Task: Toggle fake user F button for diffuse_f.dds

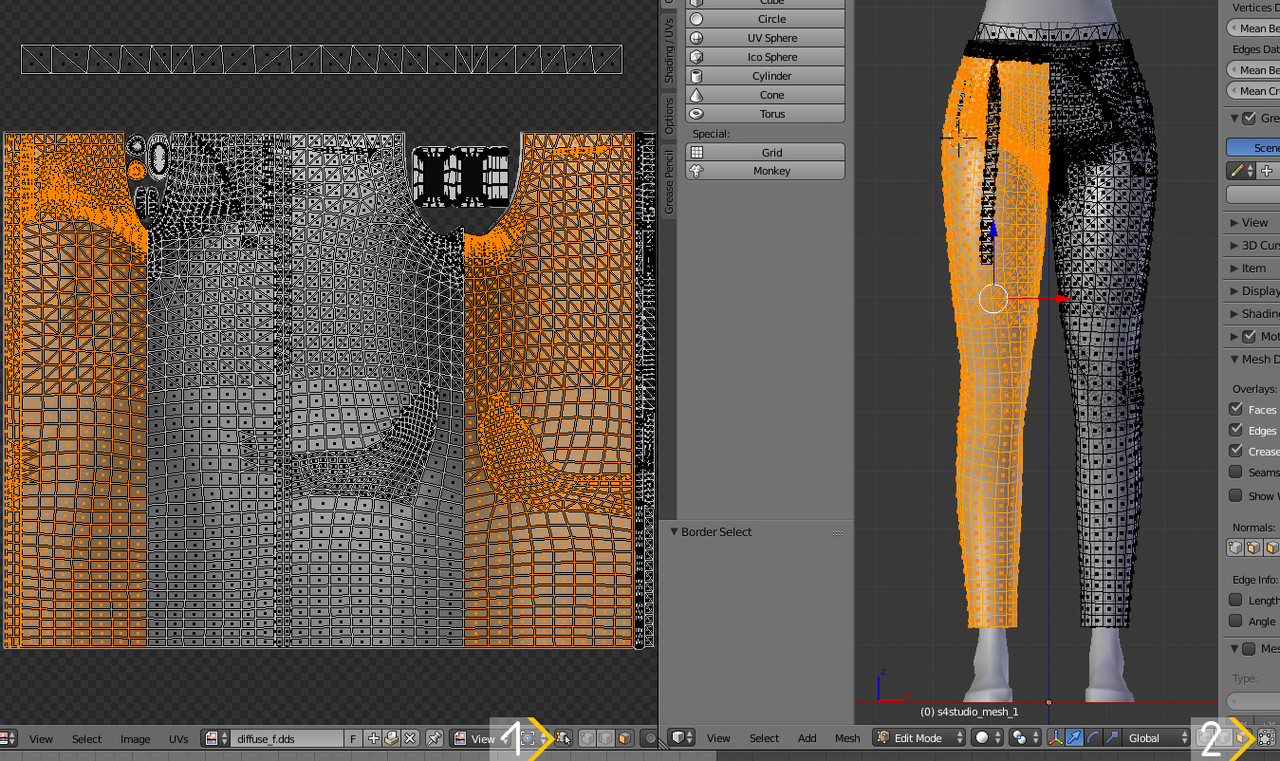Action: click(353, 739)
